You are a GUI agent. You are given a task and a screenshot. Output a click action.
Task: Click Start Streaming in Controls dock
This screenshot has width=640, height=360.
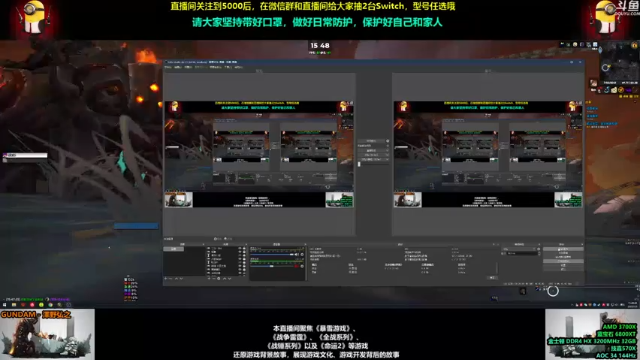[x=563, y=249]
